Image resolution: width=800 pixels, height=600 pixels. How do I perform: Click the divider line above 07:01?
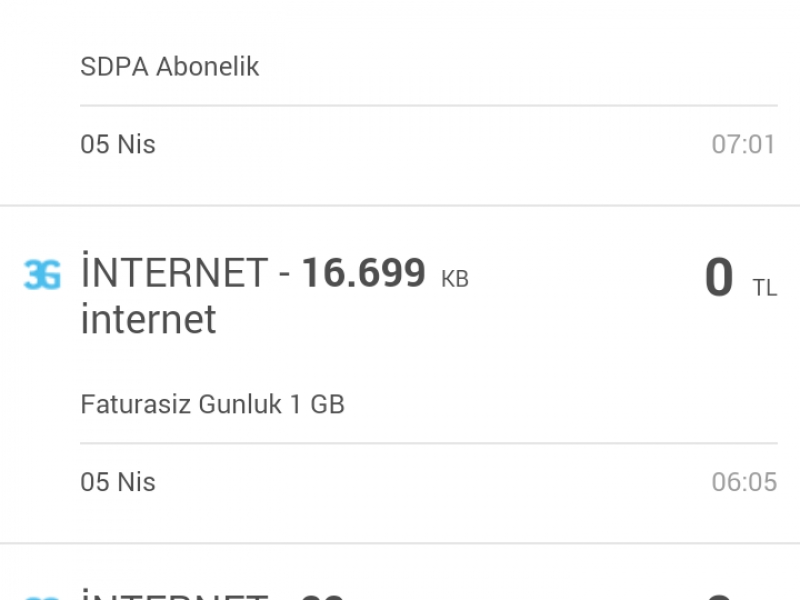point(428,105)
